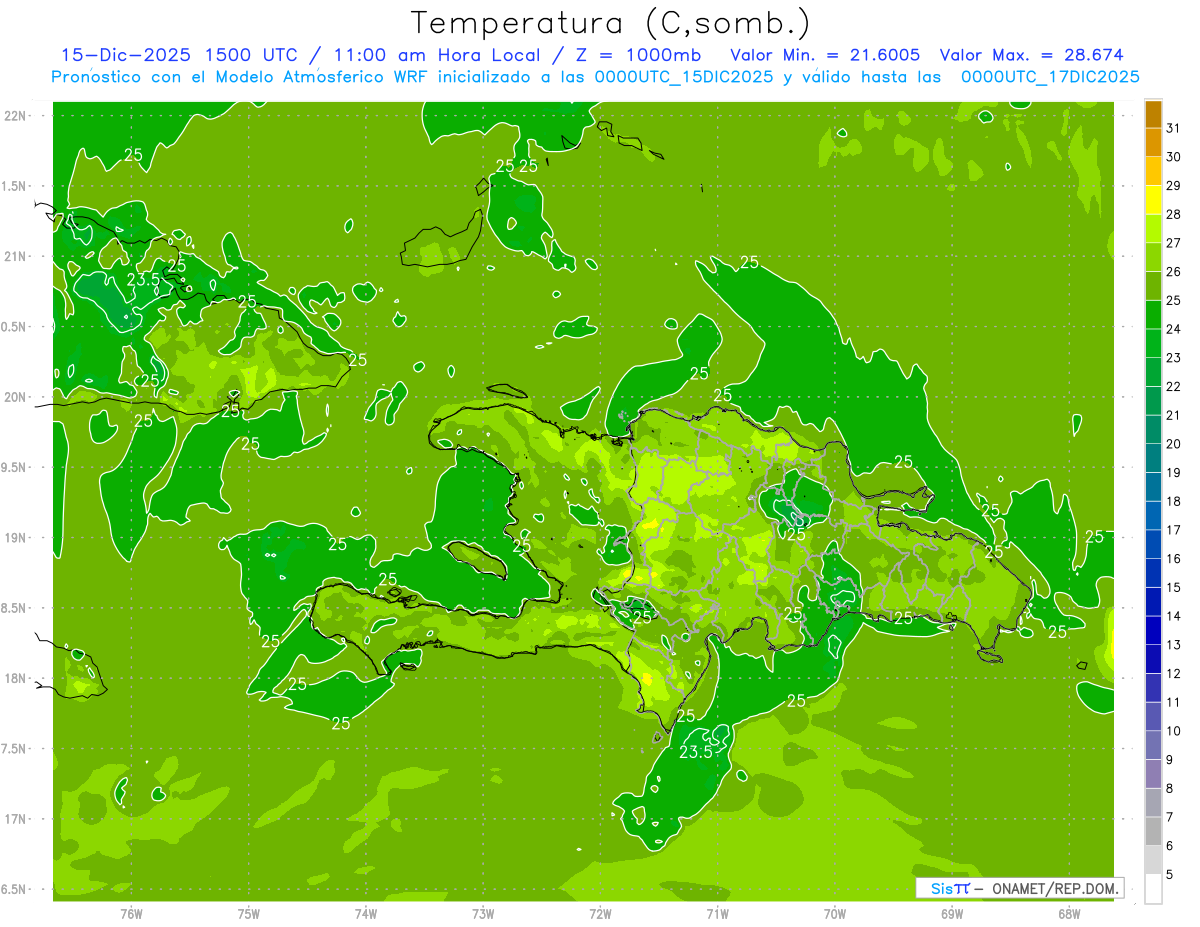Click the '20' label on the color legend
Image resolution: width=1200 pixels, height=927 pixels.
1173,444
